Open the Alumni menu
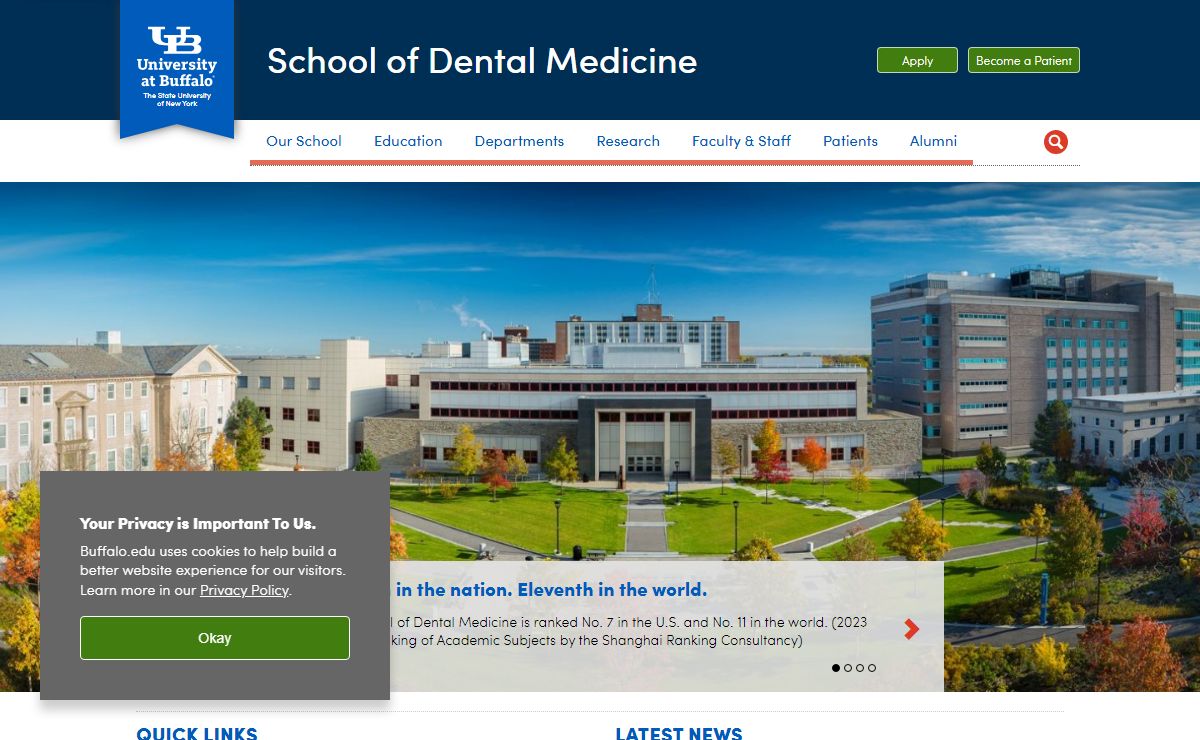Screen dimensions: 1200x740 933,141
